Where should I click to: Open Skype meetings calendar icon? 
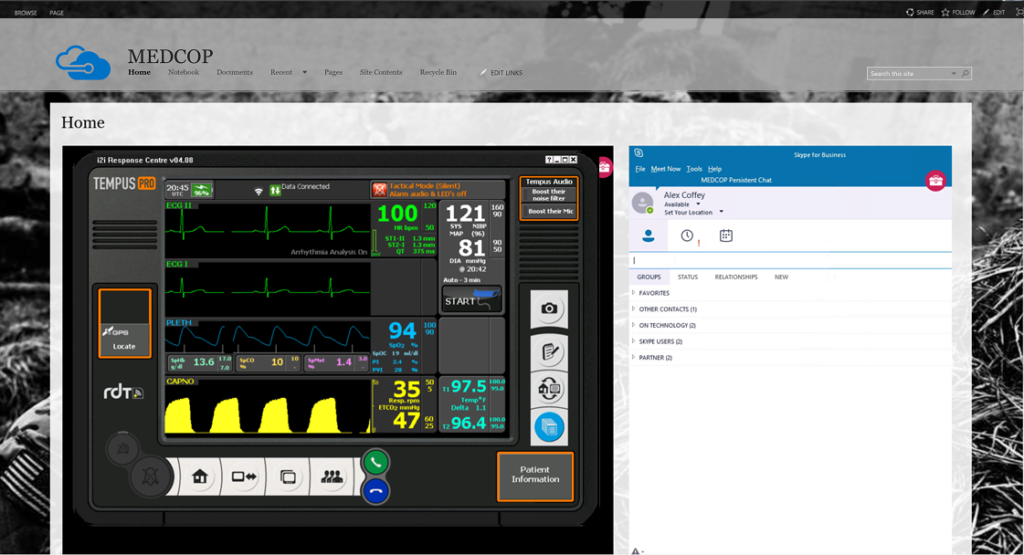726,235
